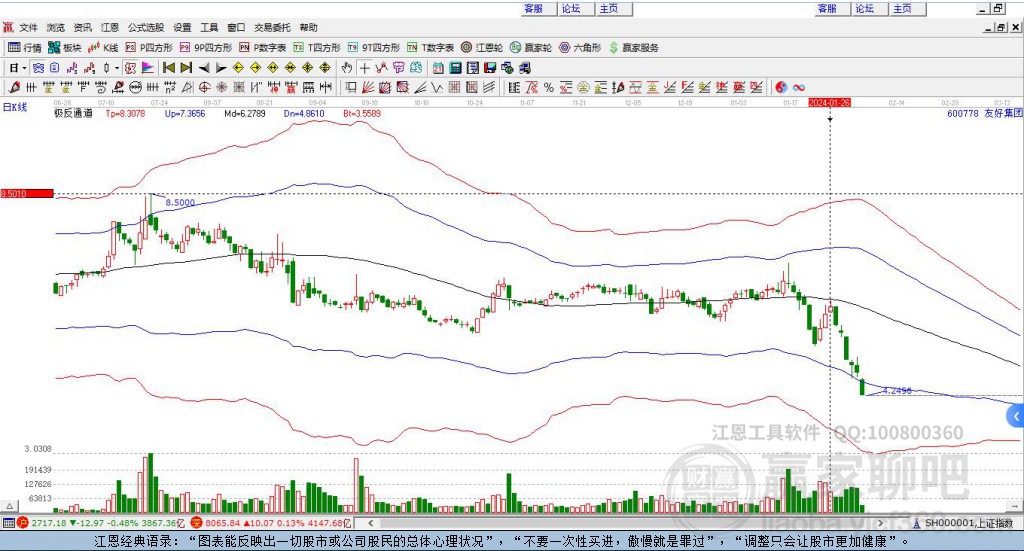Click first 主页 link at top
Screen dimensions: 1024x551
(609, 8)
